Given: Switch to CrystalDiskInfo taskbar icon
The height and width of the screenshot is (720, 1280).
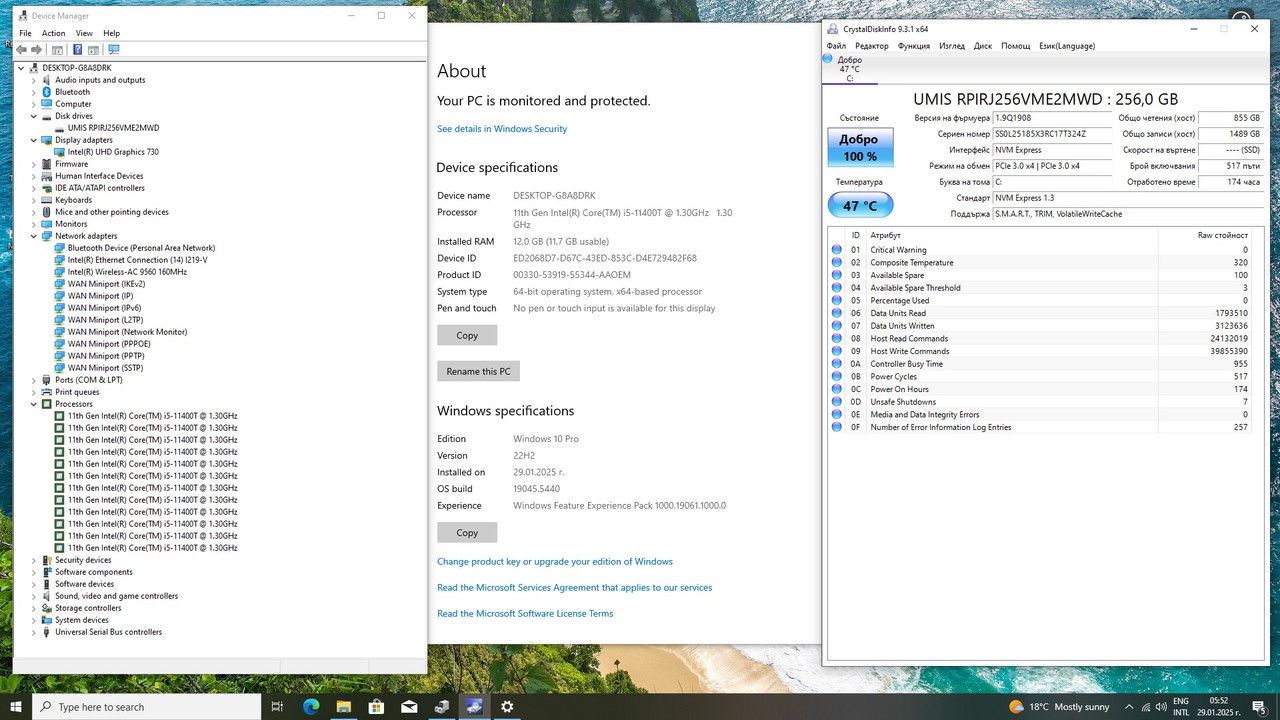Looking at the screenshot, I should click(x=474, y=706).
